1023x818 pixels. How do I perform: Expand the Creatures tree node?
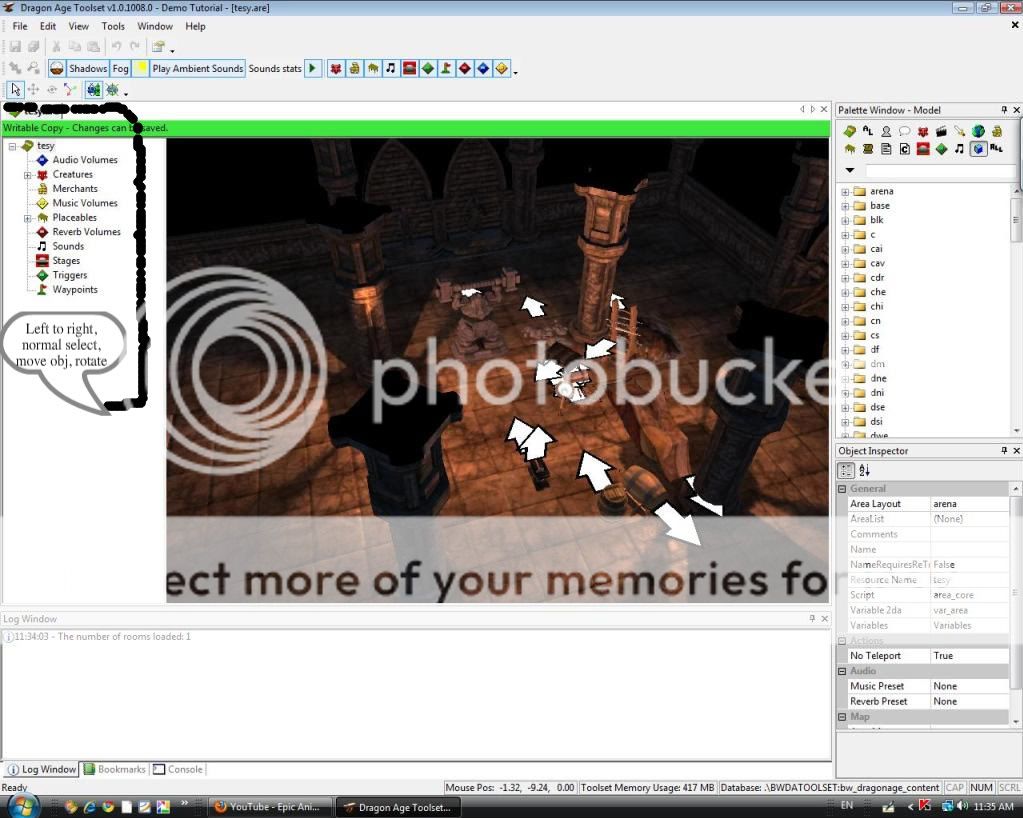coord(28,175)
